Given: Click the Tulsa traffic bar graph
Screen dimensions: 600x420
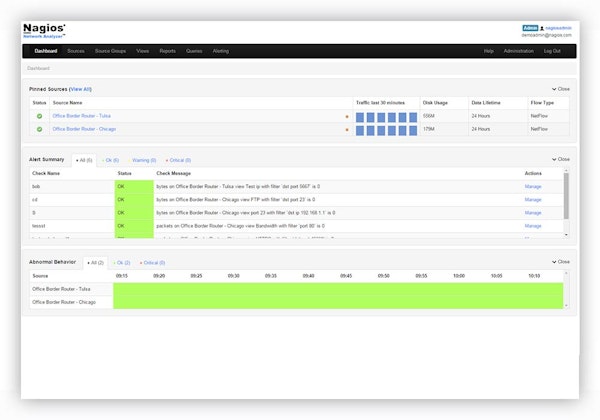Looking at the screenshot, I should click(x=385, y=116).
